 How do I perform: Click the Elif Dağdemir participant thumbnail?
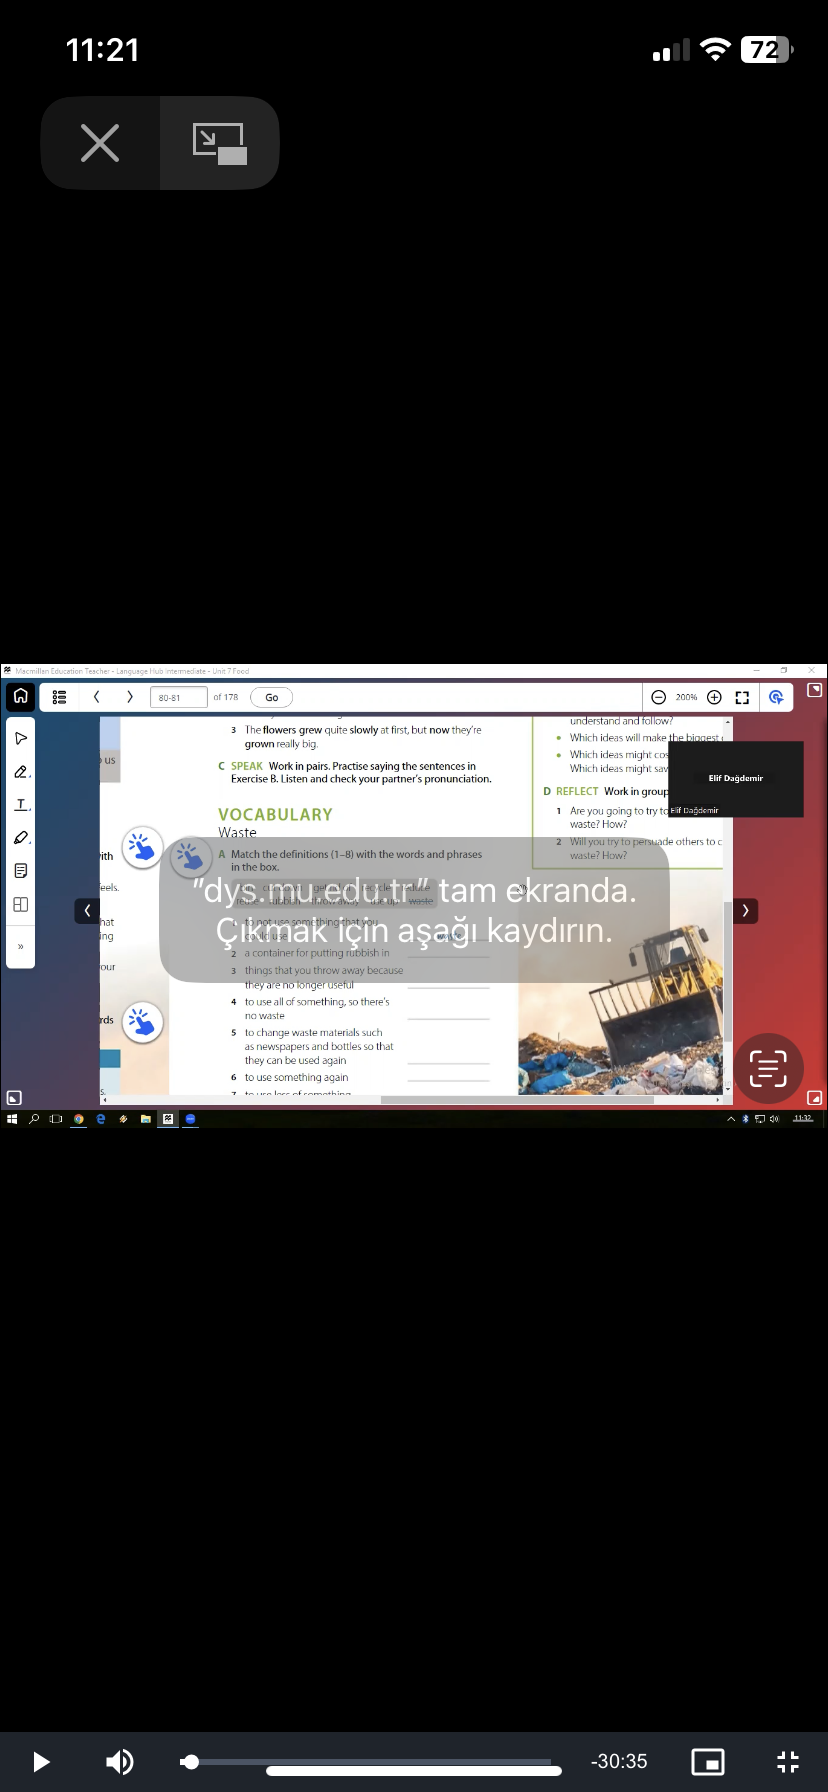(736, 779)
